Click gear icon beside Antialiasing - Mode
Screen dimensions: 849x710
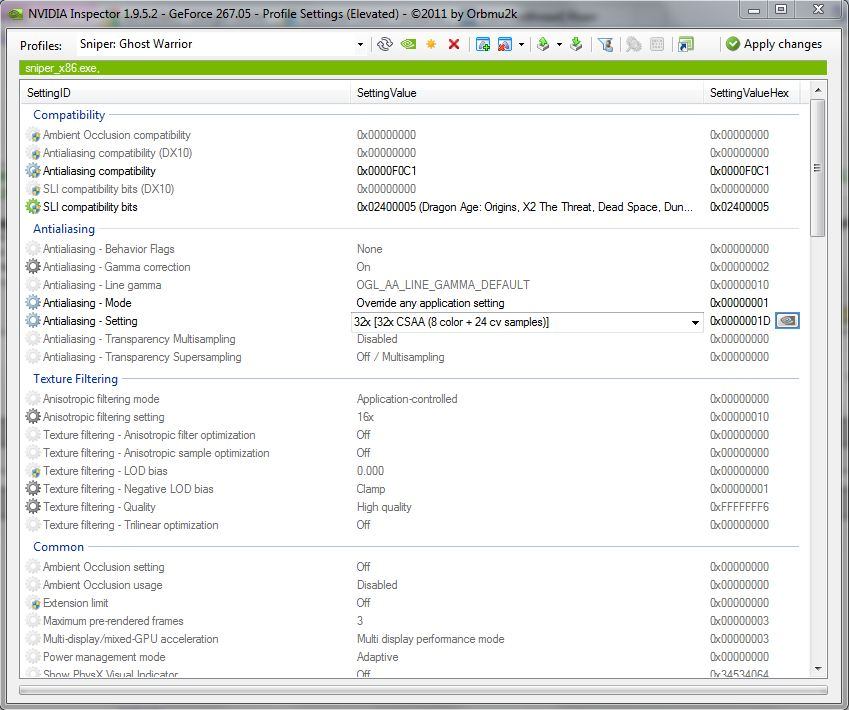coord(33,303)
